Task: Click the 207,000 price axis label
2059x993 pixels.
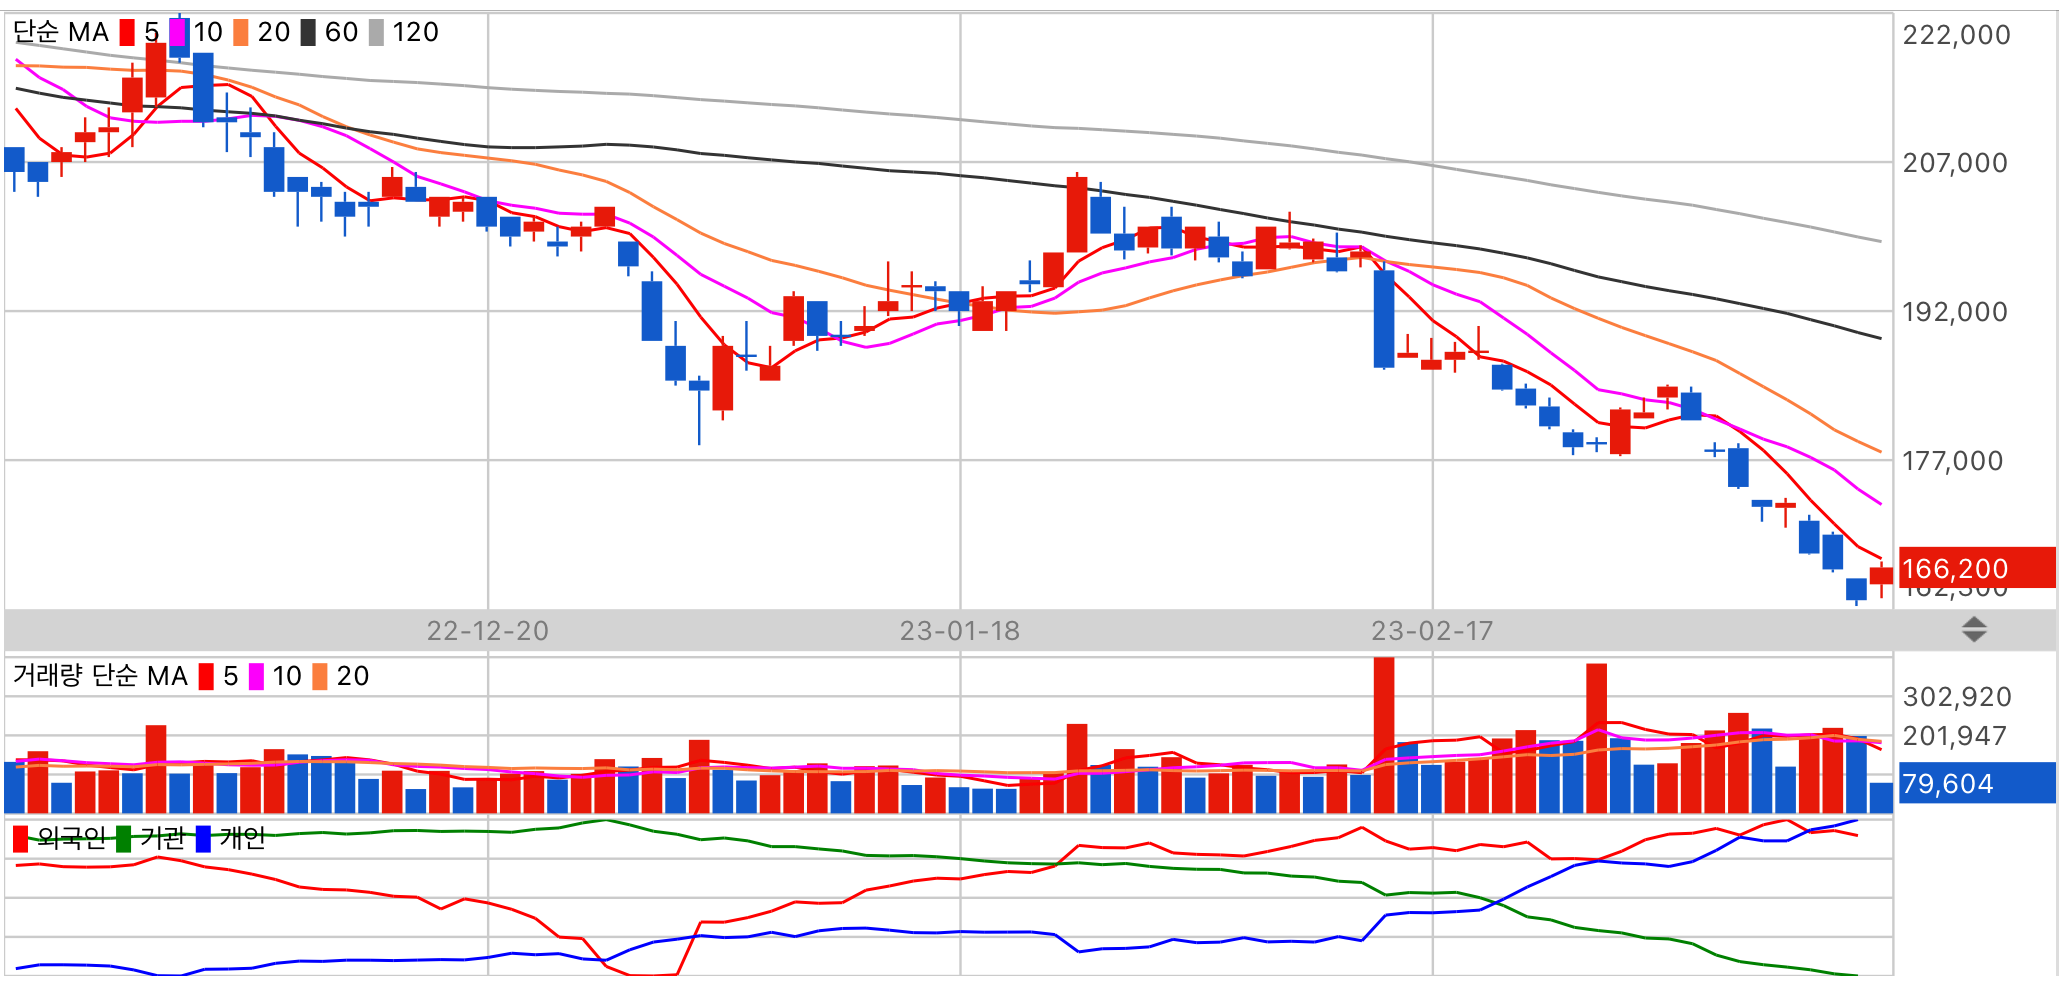Action: [x=1955, y=163]
